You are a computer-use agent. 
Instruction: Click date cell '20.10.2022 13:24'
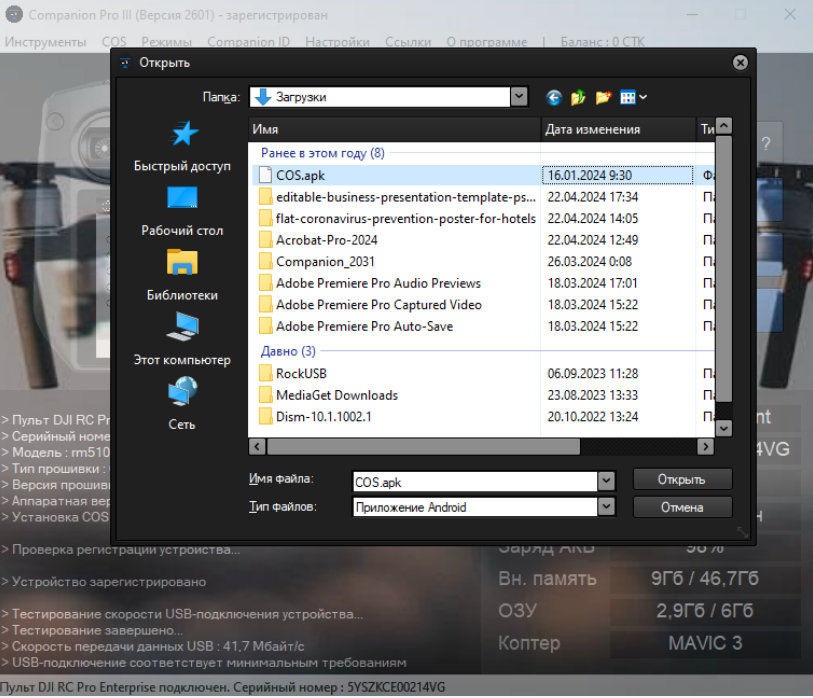click(593, 417)
